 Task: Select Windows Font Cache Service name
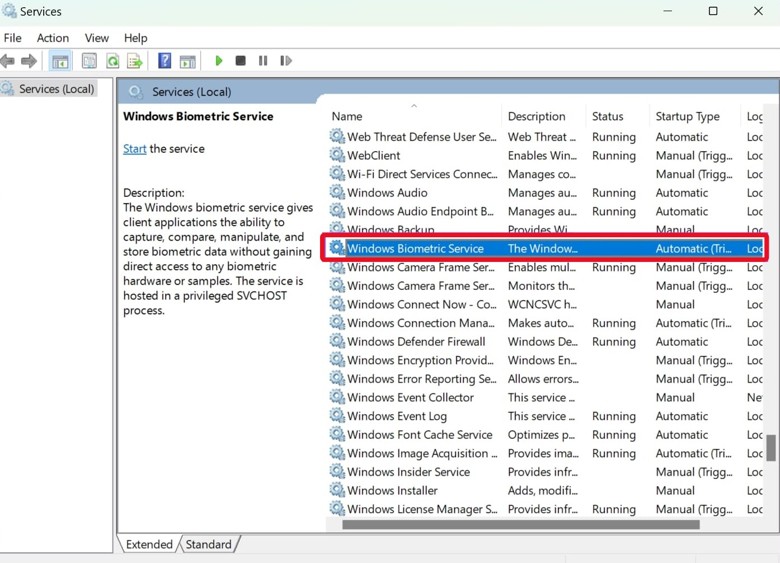point(420,435)
